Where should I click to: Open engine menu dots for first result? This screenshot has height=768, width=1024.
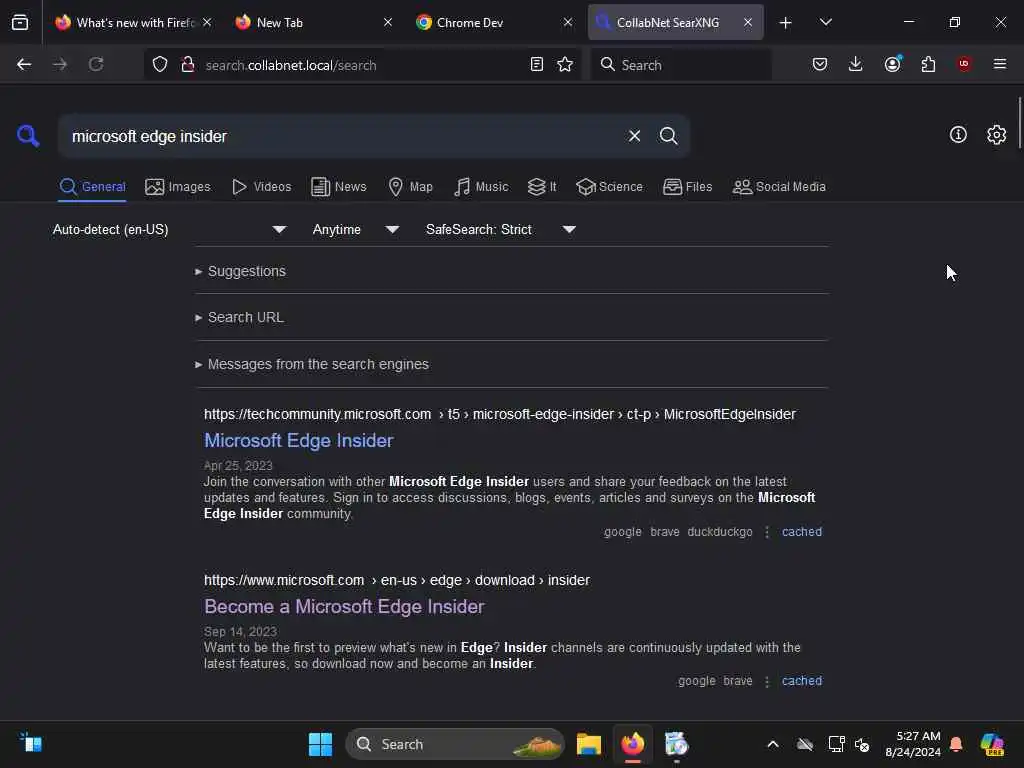767,532
